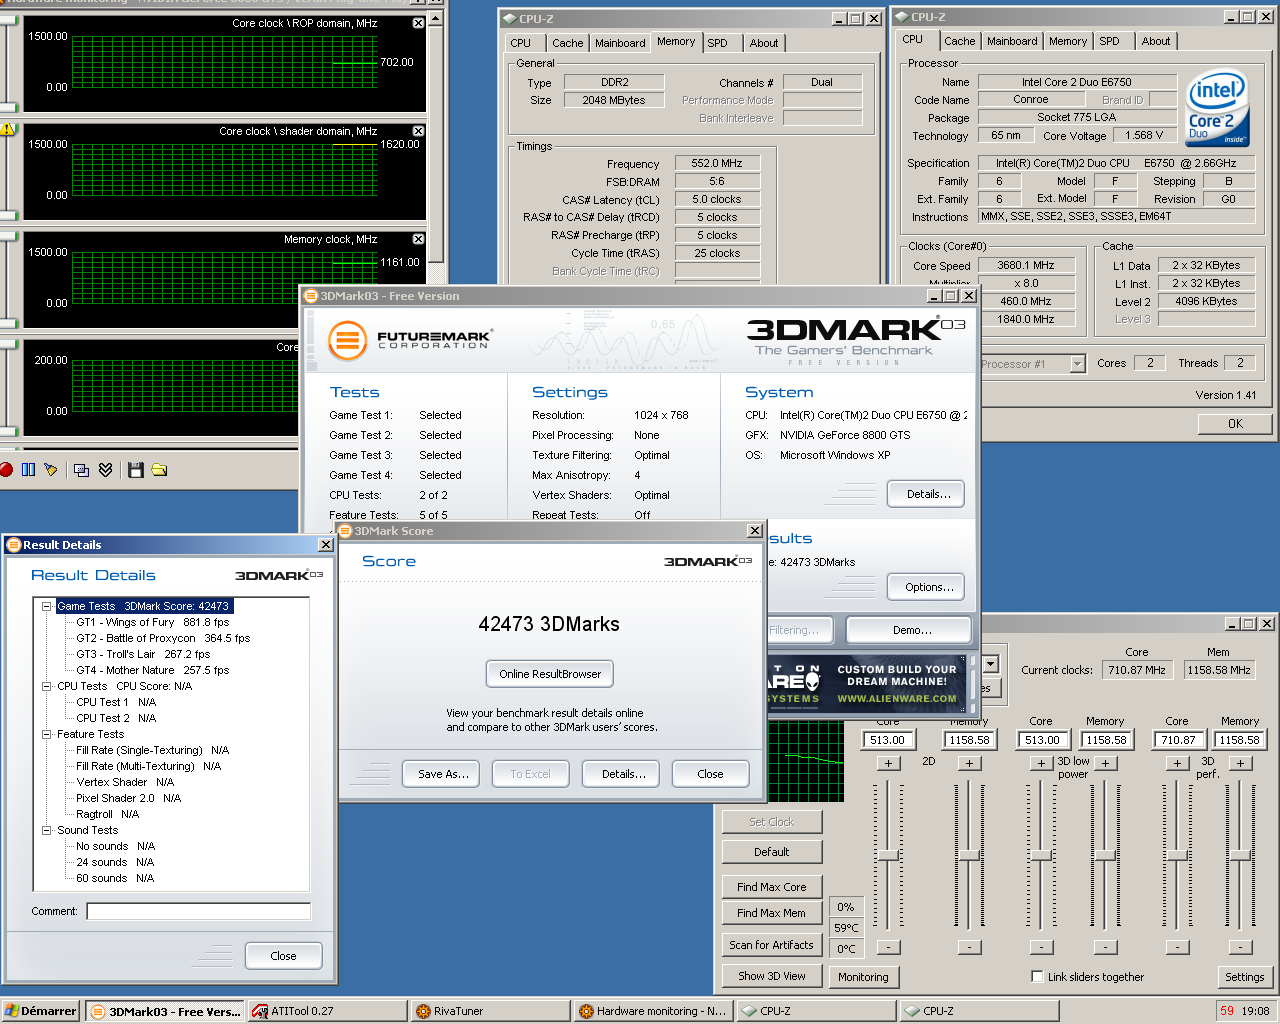This screenshot has height=1024, width=1280.
Task: Open the ATITool profile dropdown arrow
Action: click(x=990, y=664)
